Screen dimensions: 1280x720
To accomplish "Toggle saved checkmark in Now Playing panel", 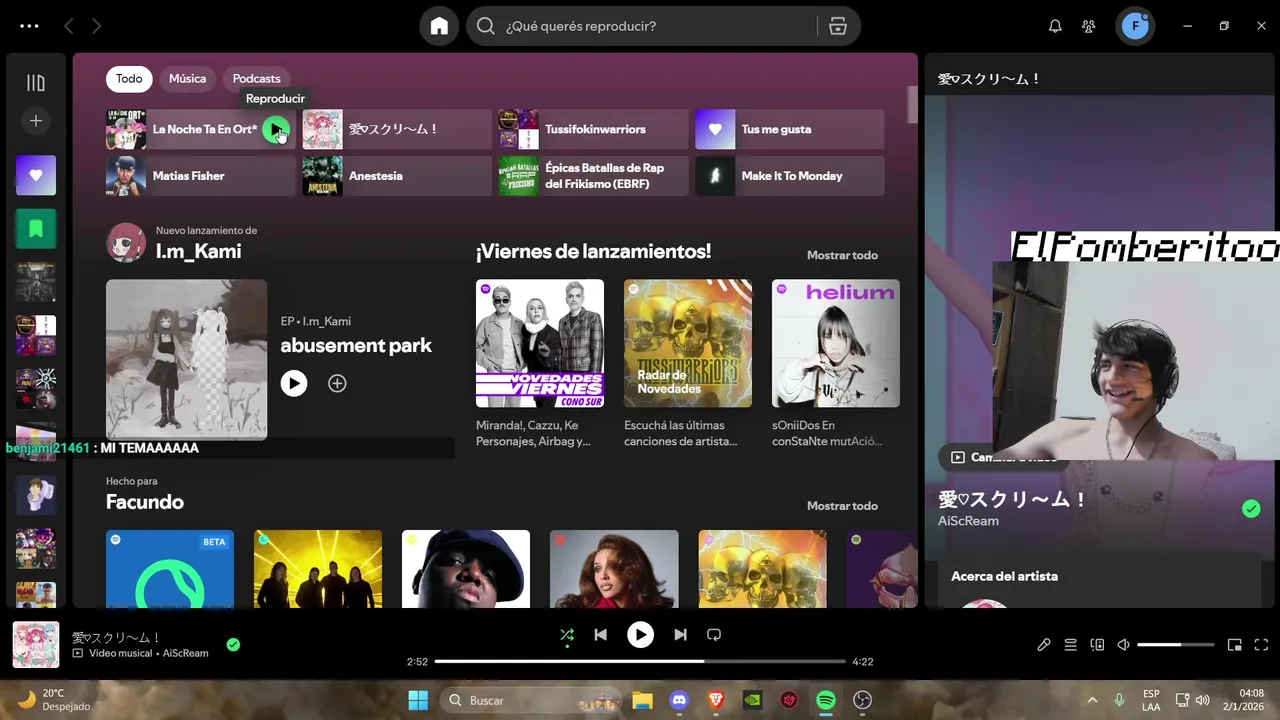I will pos(1251,509).
